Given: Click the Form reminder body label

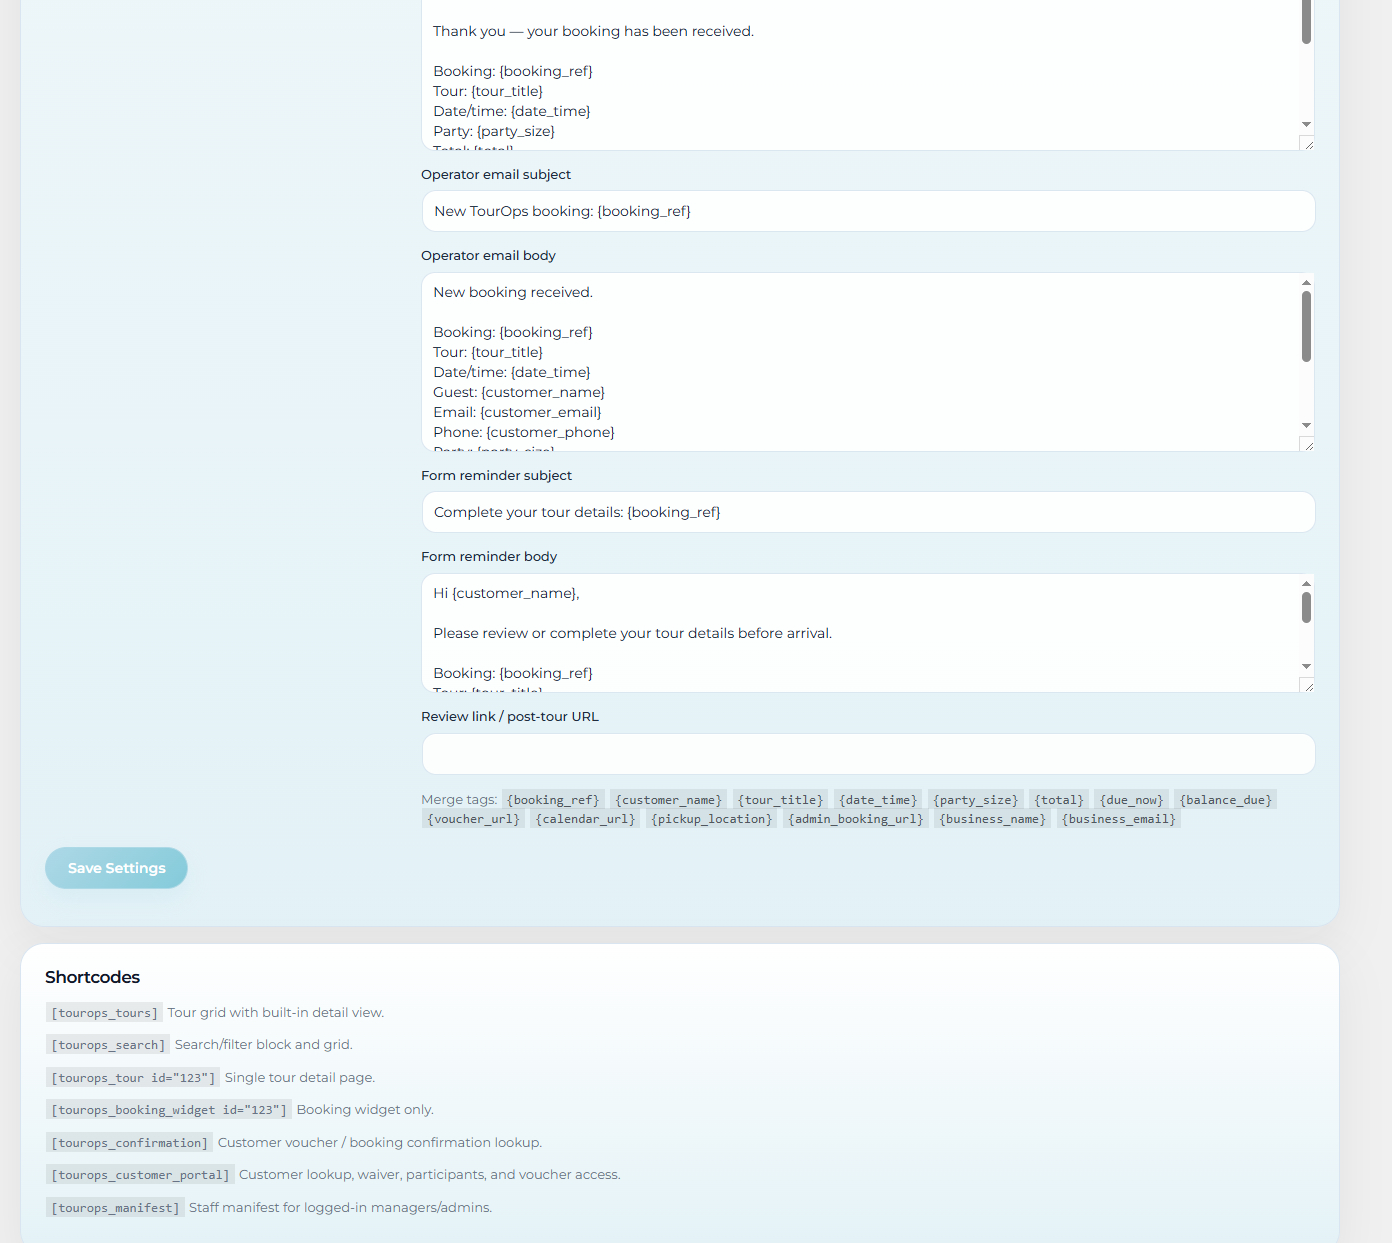Looking at the screenshot, I should point(489,556).
